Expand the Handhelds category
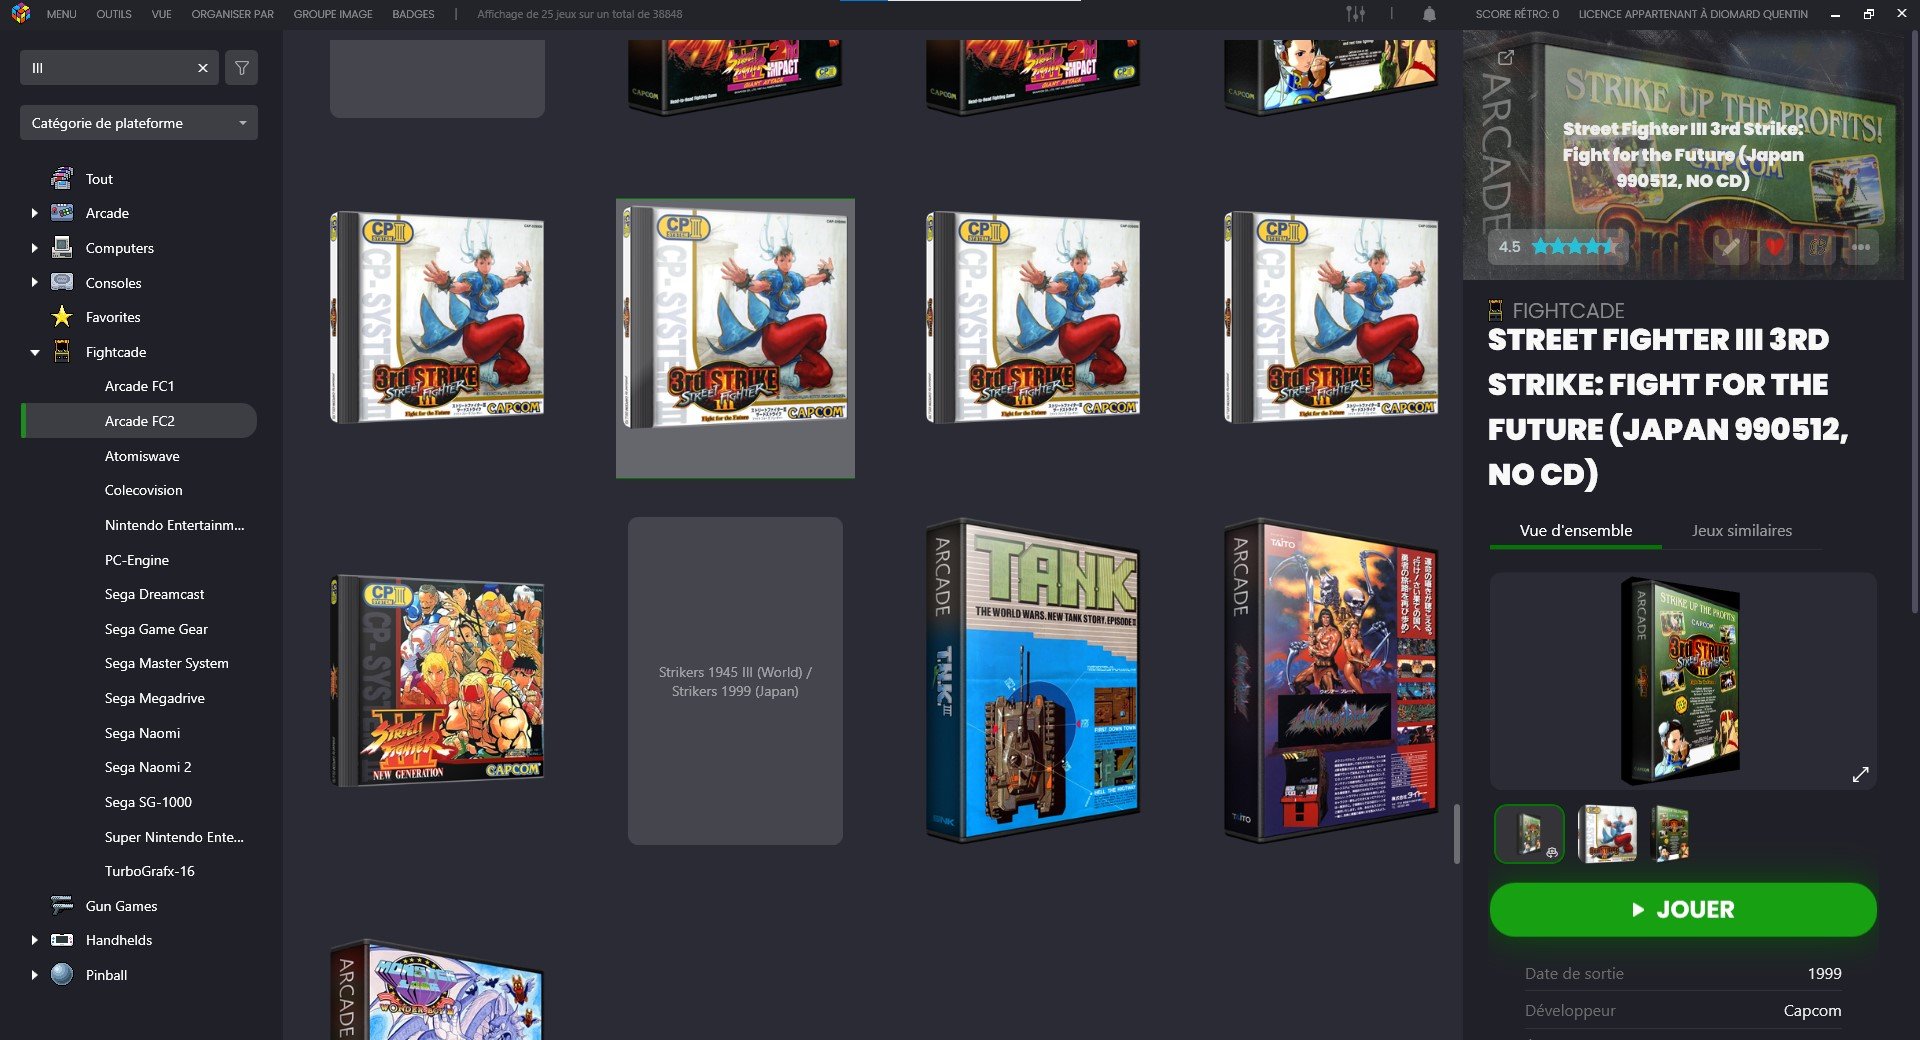The width and height of the screenshot is (1920, 1040). pos(34,940)
